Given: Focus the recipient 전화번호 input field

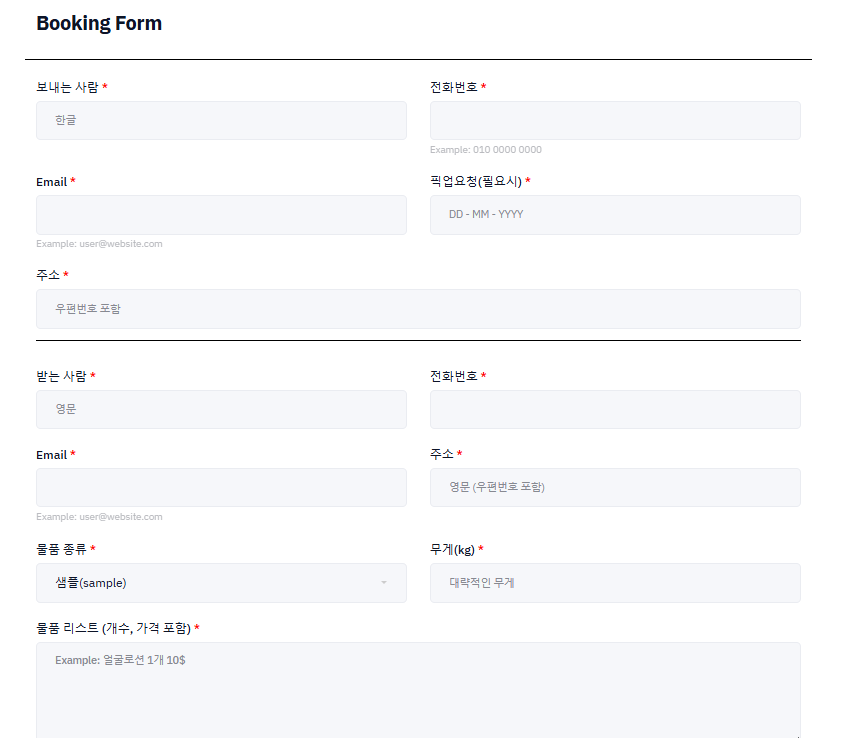Looking at the screenshot, I should (615, 409).
